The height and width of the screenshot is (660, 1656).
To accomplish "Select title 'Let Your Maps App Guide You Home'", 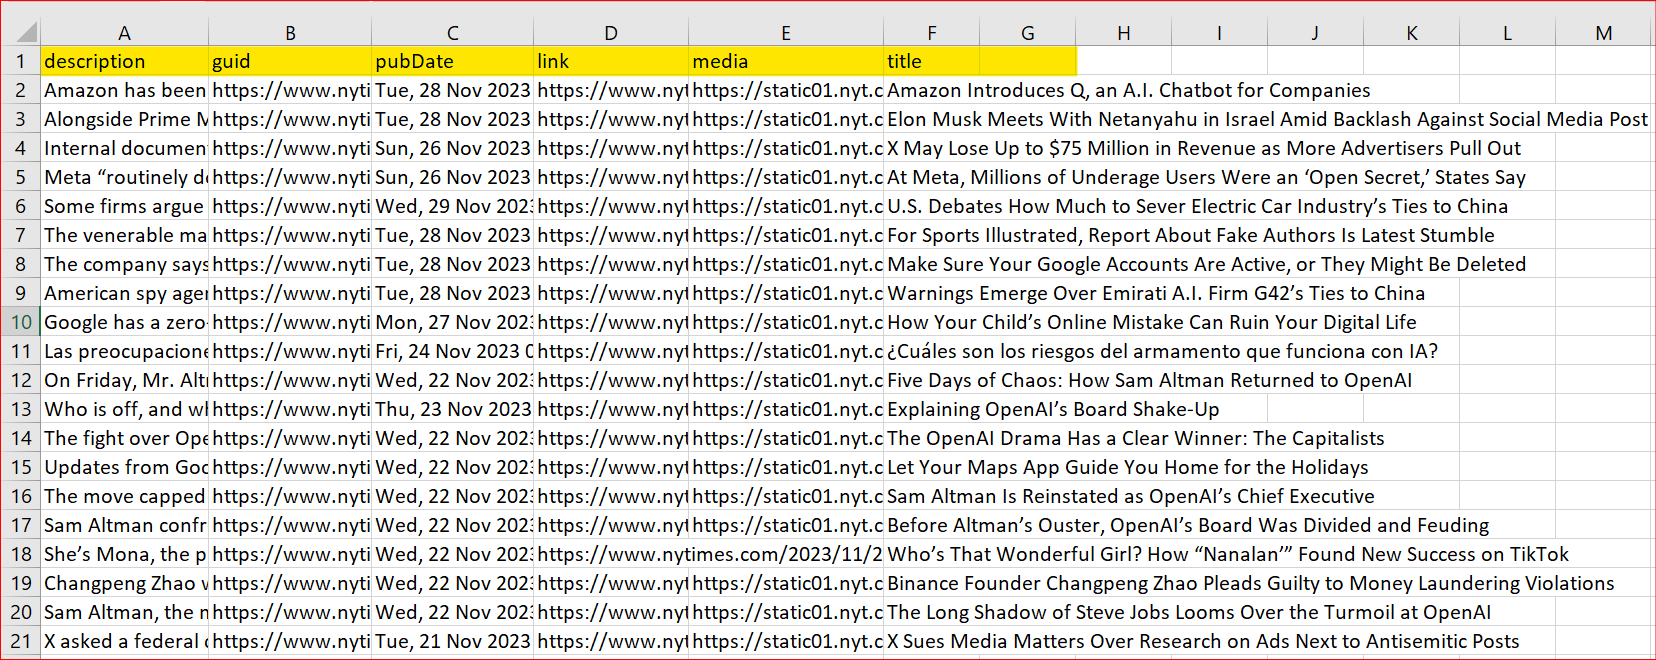I will pos(1128,467).
